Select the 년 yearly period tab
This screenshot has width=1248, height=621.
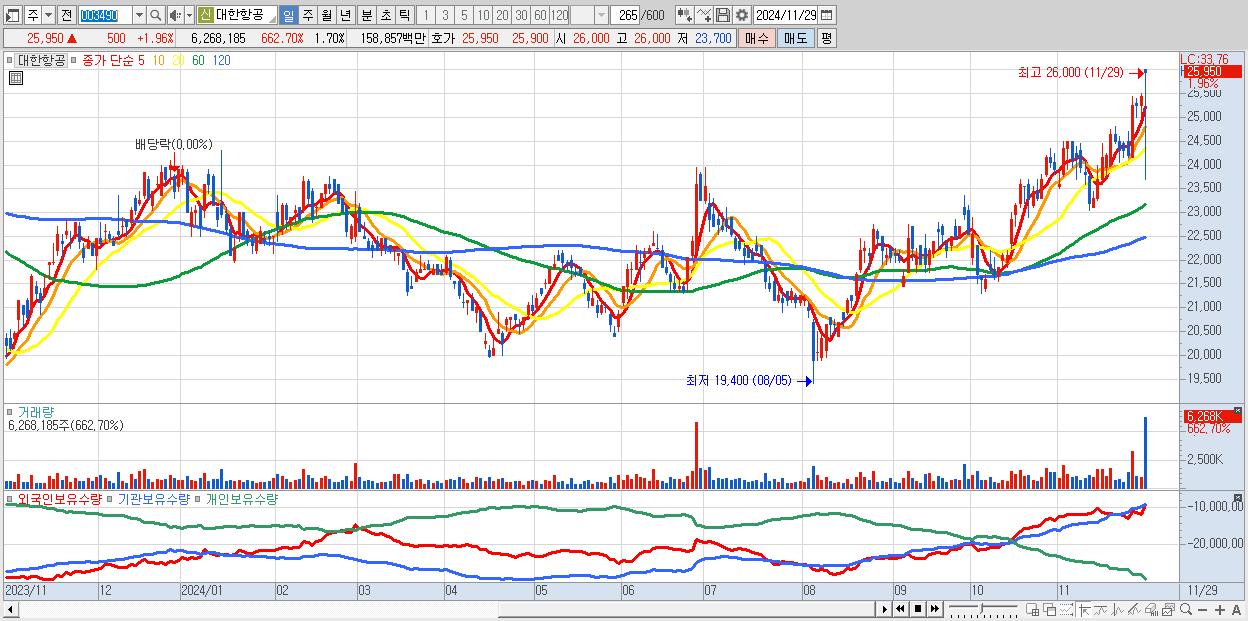click(345, 15)
